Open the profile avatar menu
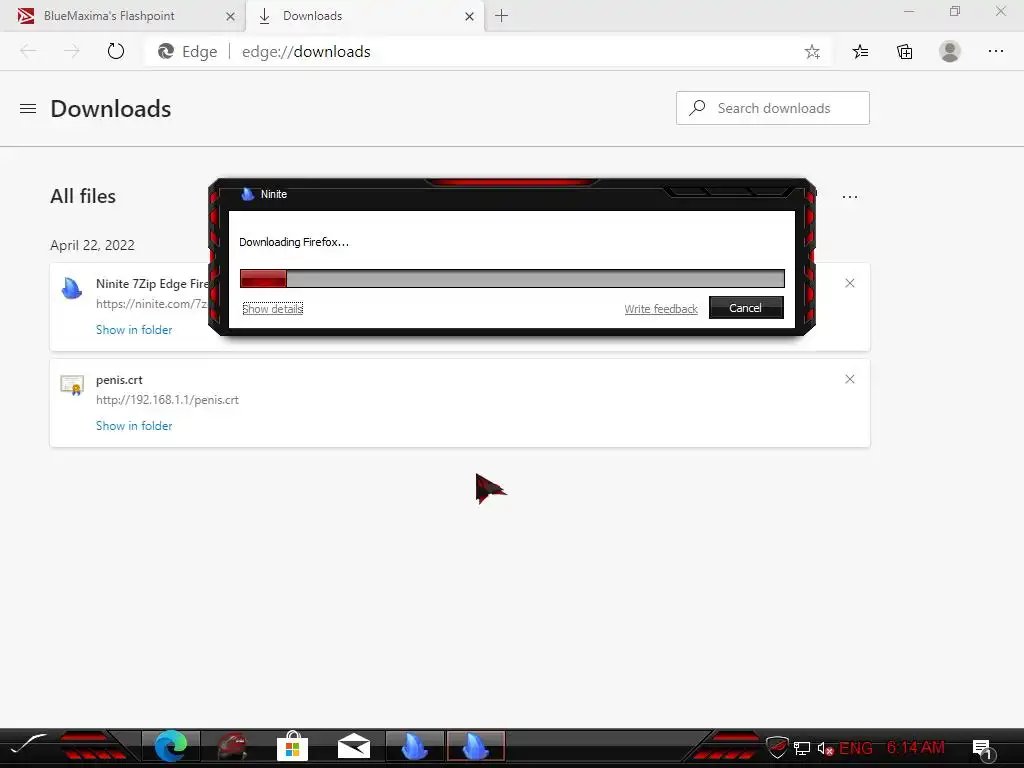This screenshot has width=1024, height=768. pos(950,52)
